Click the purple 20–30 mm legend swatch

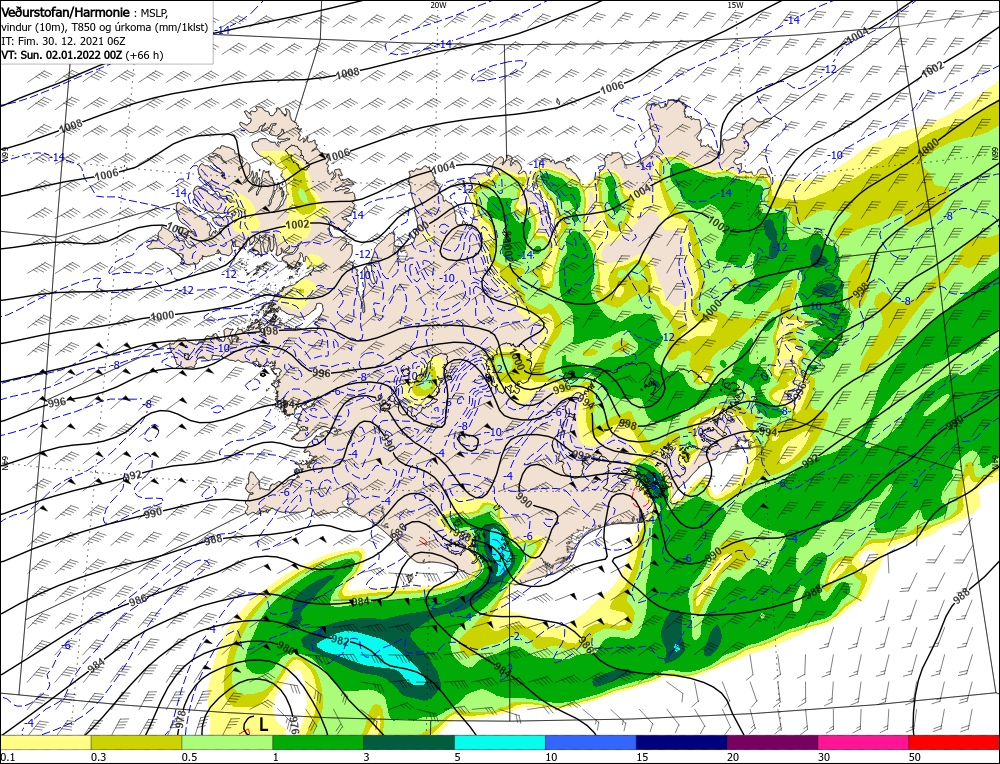(x=772, y=742)
